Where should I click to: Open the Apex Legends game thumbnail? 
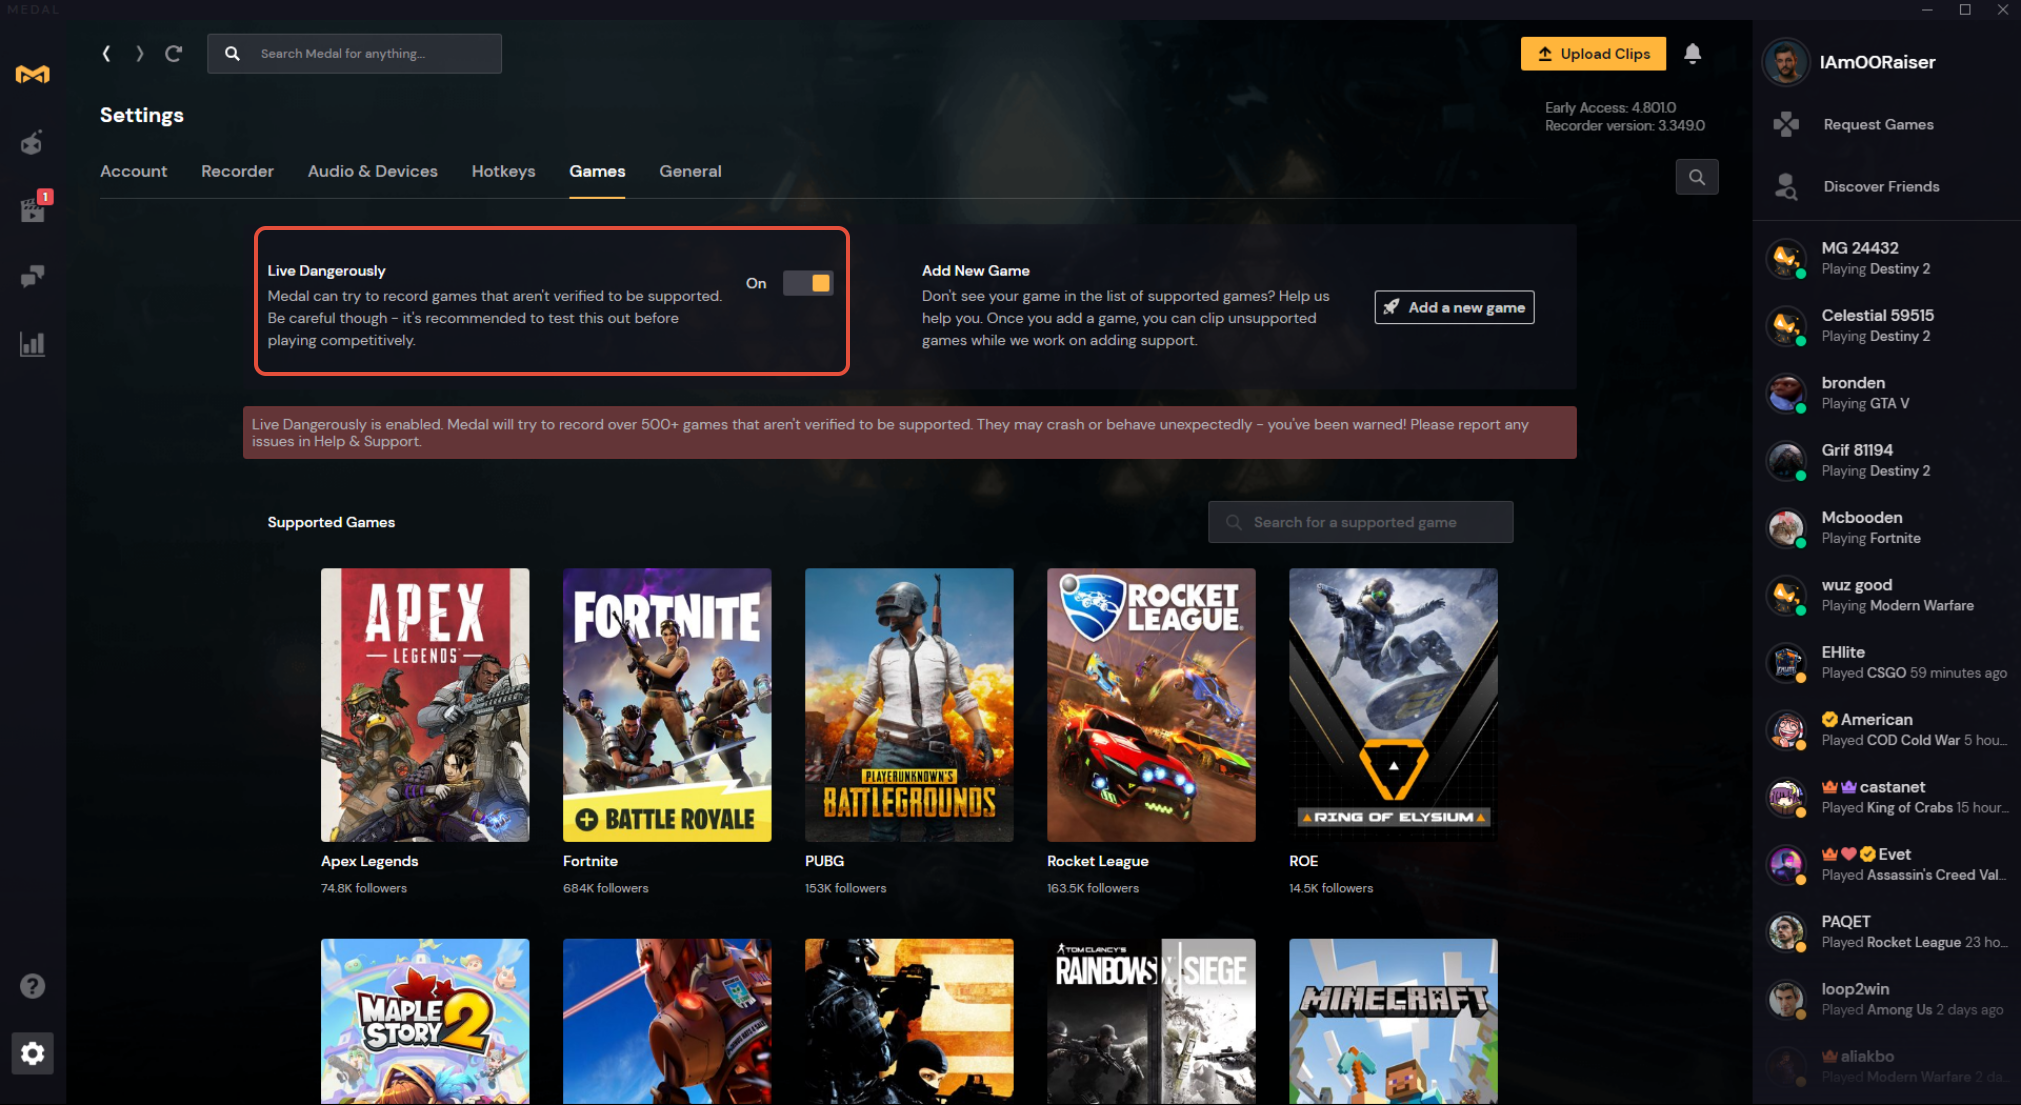tap(425, 705)
